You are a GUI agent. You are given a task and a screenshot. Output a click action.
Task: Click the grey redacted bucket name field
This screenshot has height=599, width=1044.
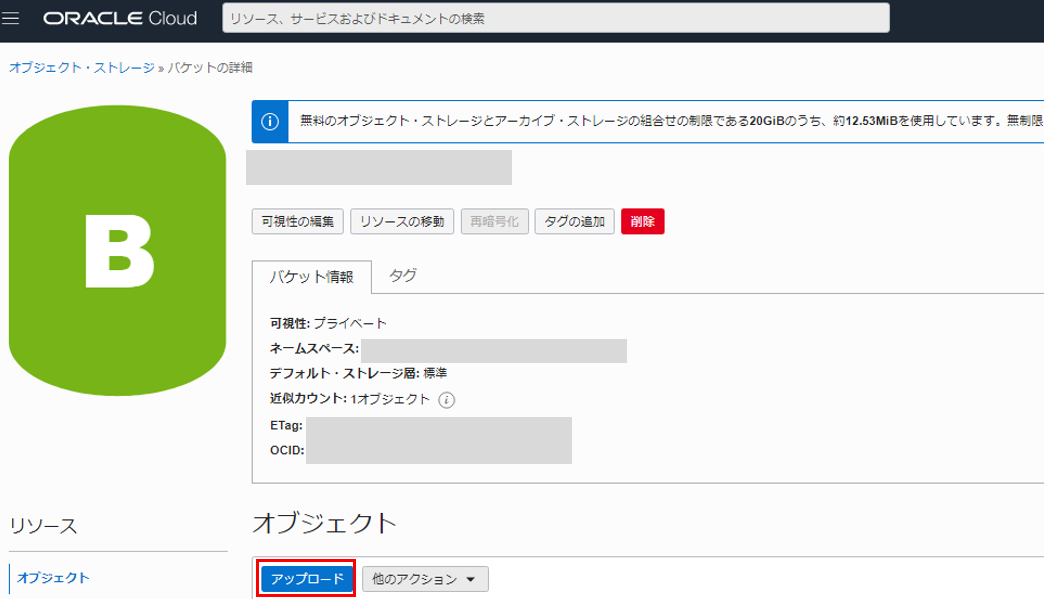click(x=379, y=167)
